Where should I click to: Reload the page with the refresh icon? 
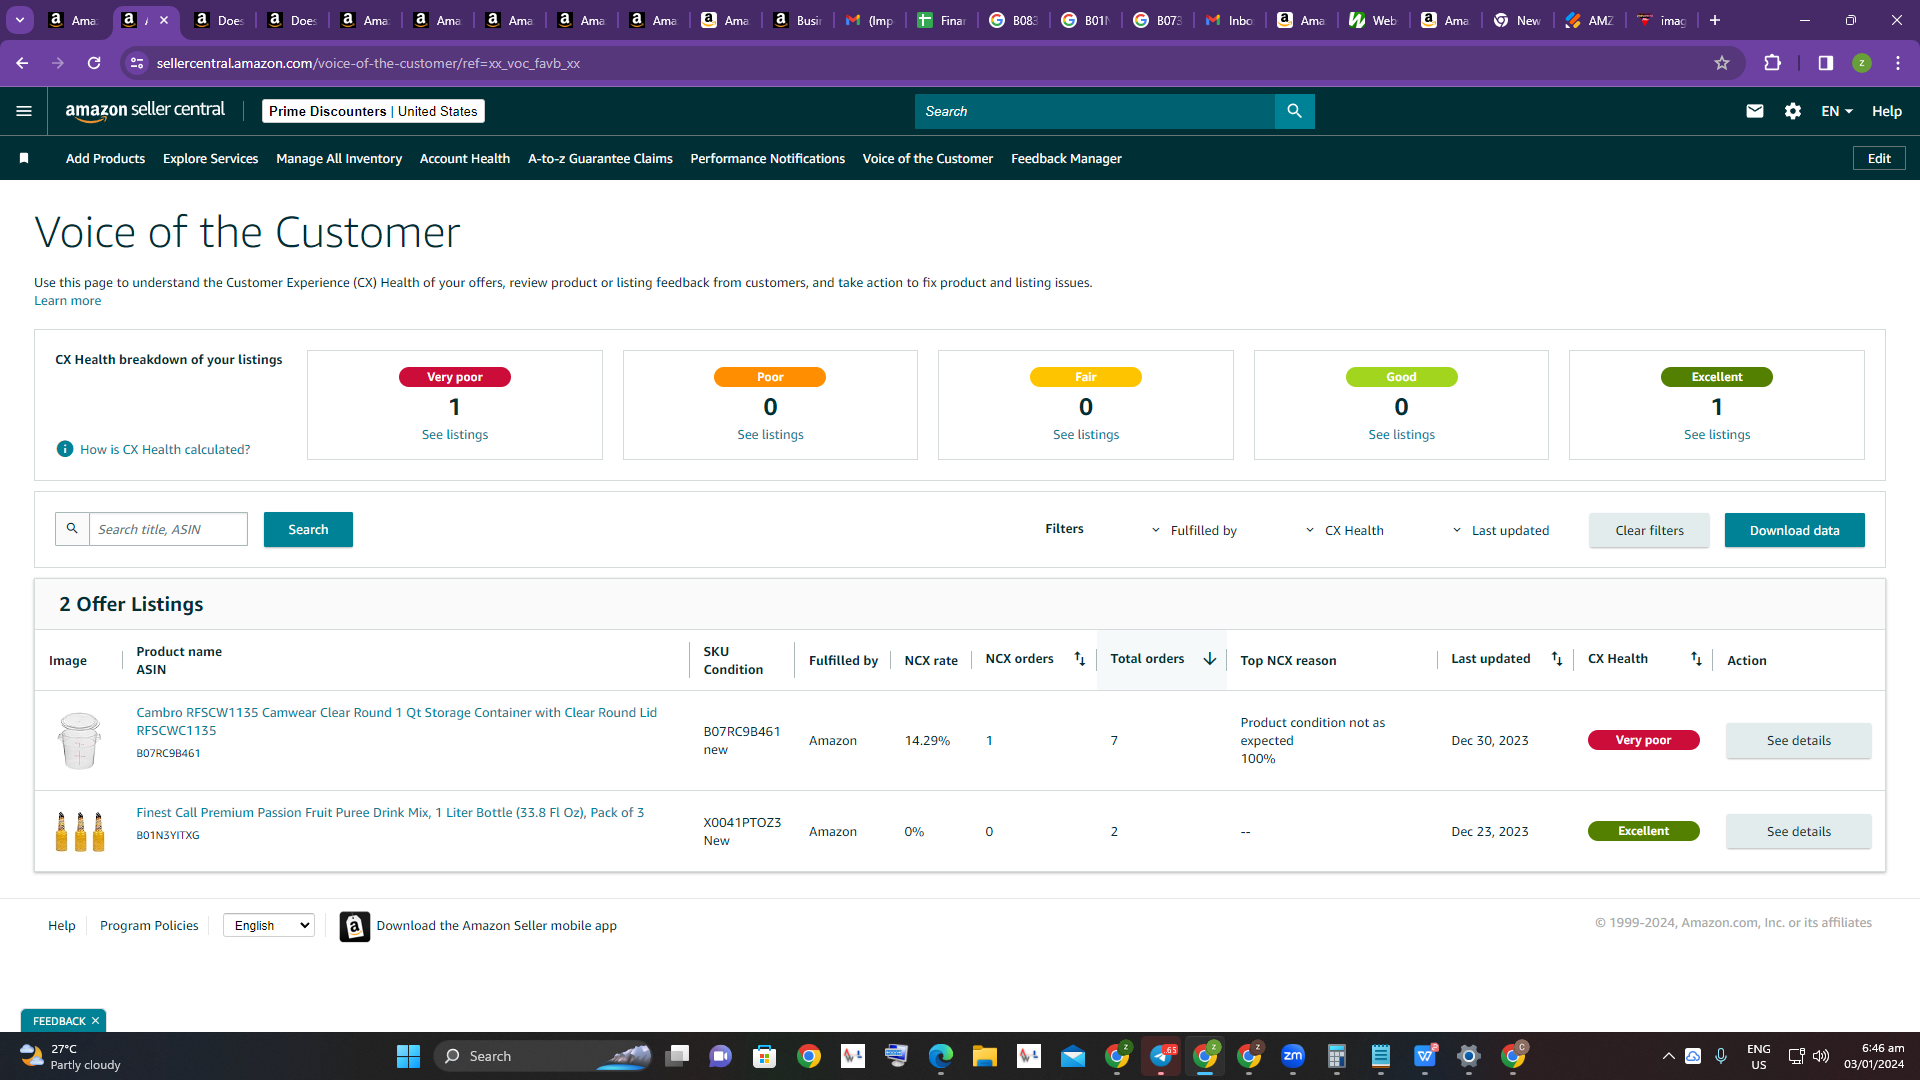[x=94, y=63]
